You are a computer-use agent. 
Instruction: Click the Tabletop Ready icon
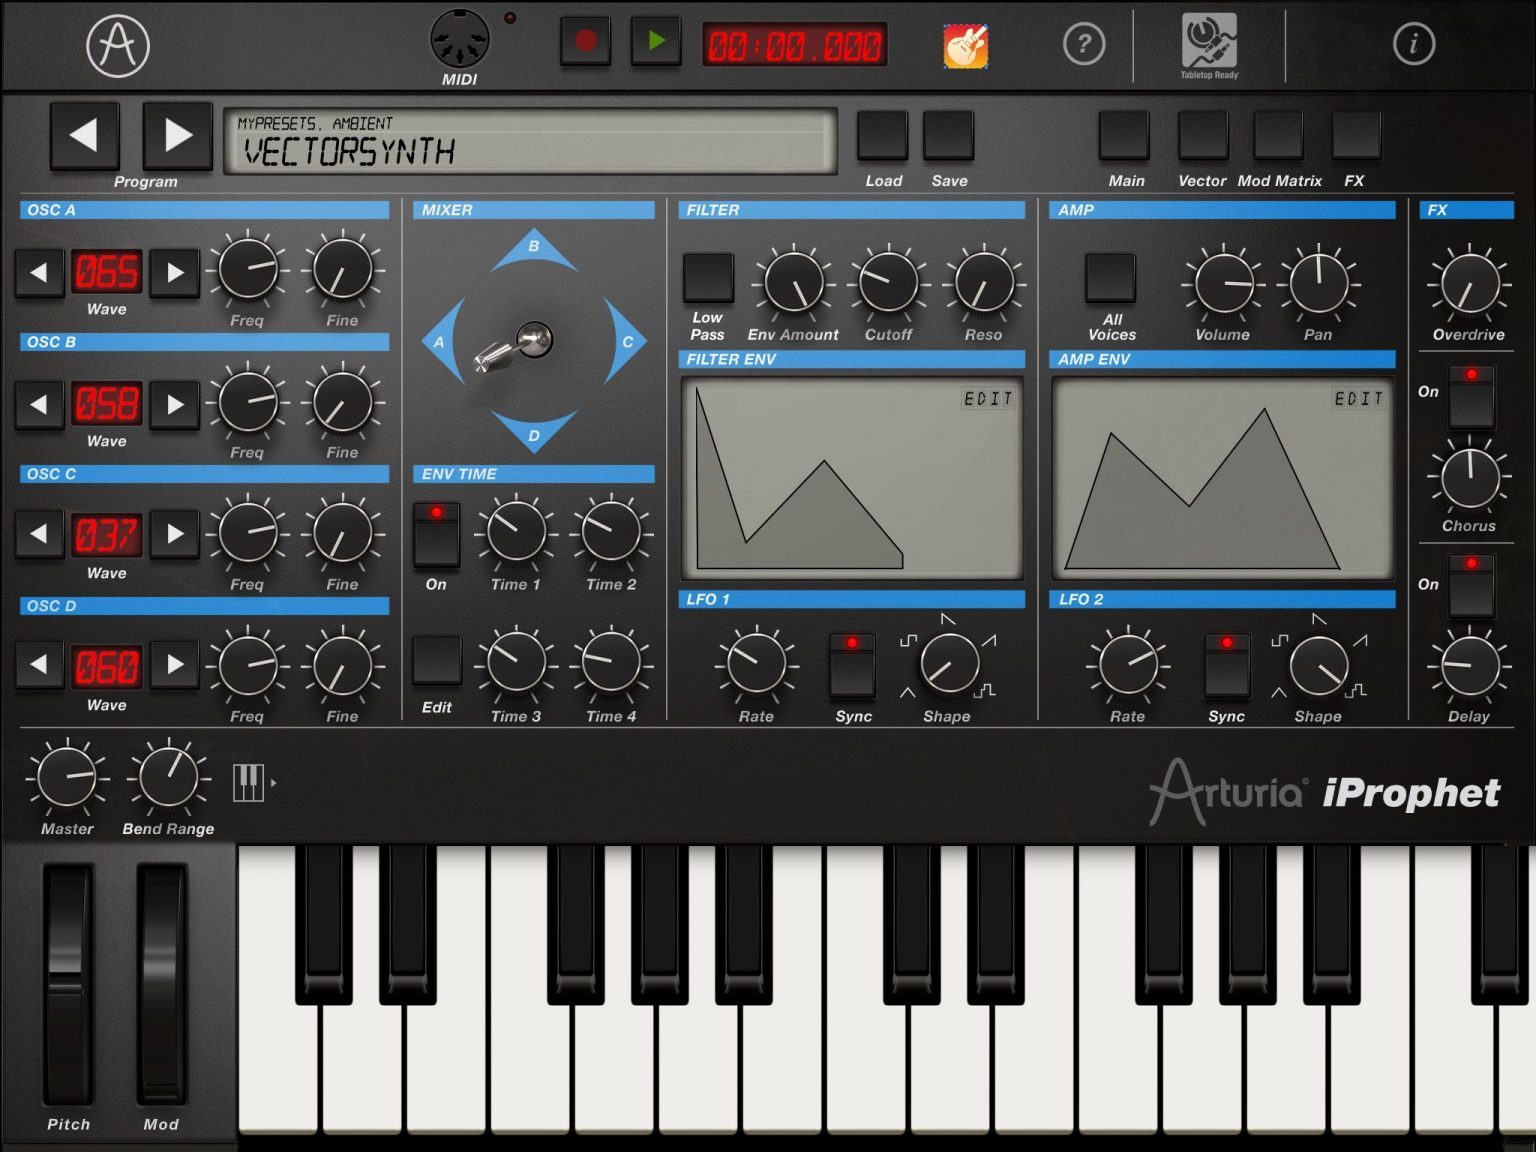pos(1208,40)
